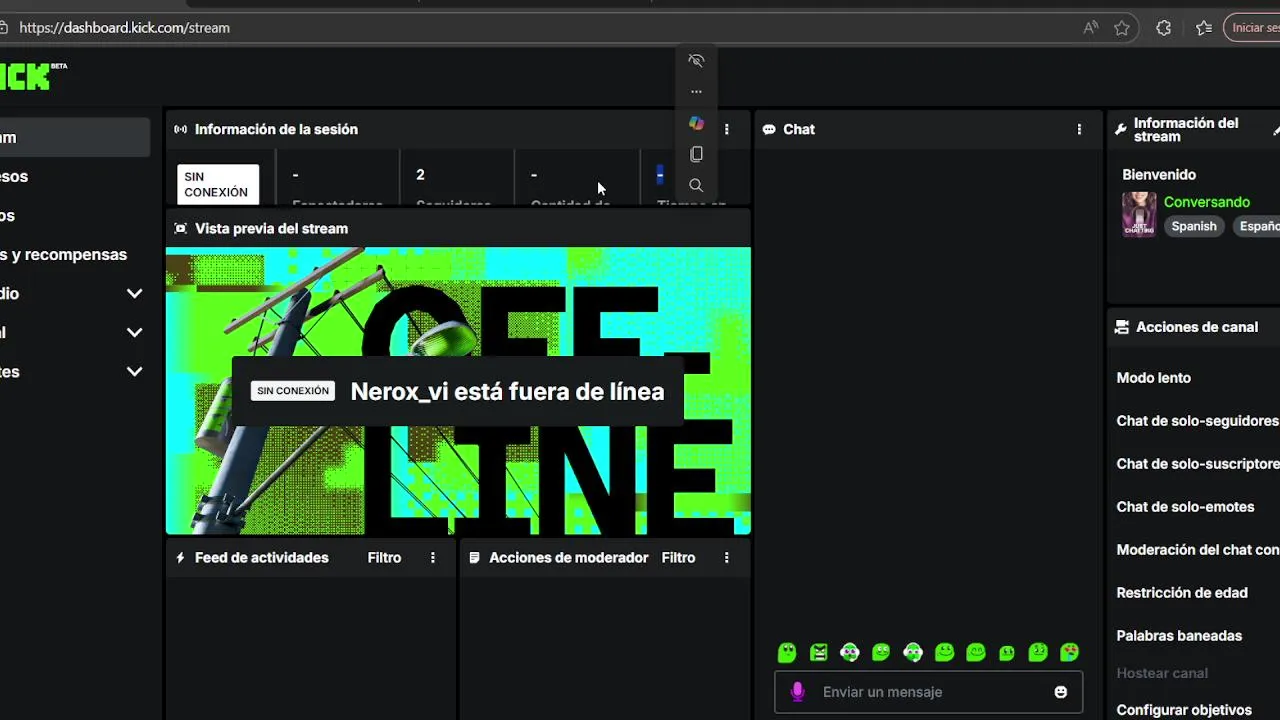Click the offline stream preview image
1280x720 pixels.
click(458, 391)
